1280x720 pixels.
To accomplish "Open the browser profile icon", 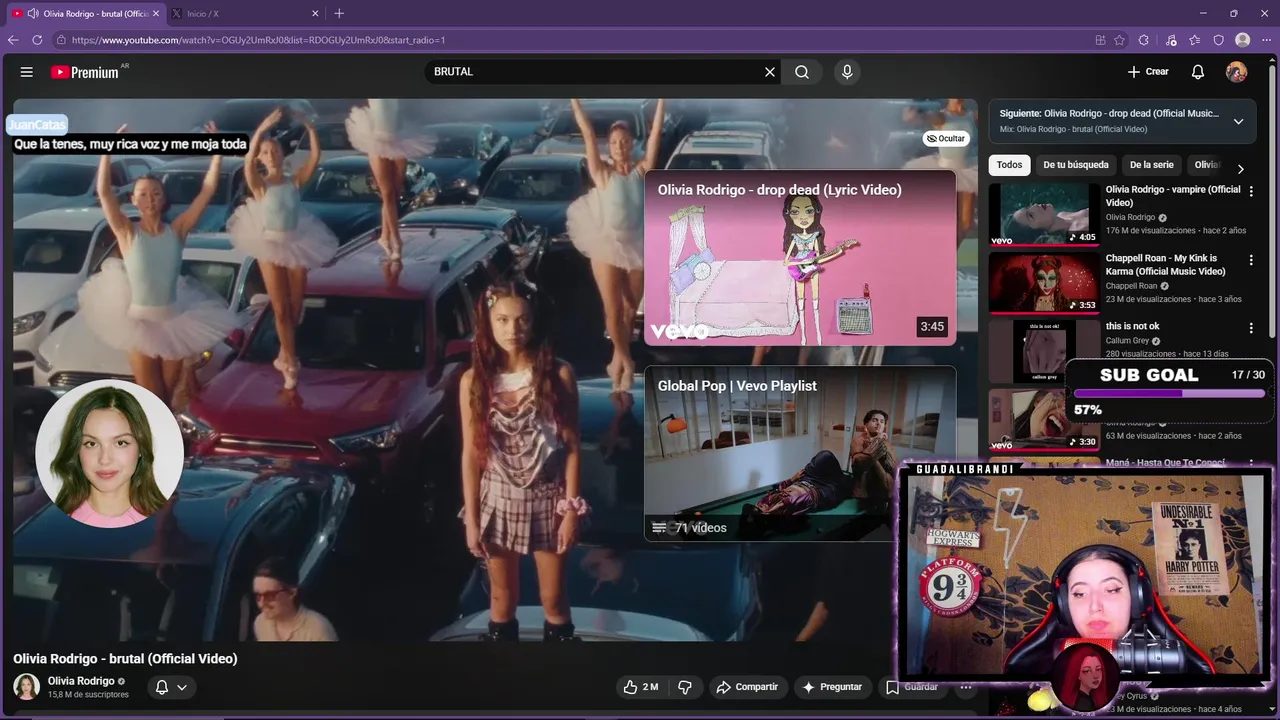I will [1243, 40].
